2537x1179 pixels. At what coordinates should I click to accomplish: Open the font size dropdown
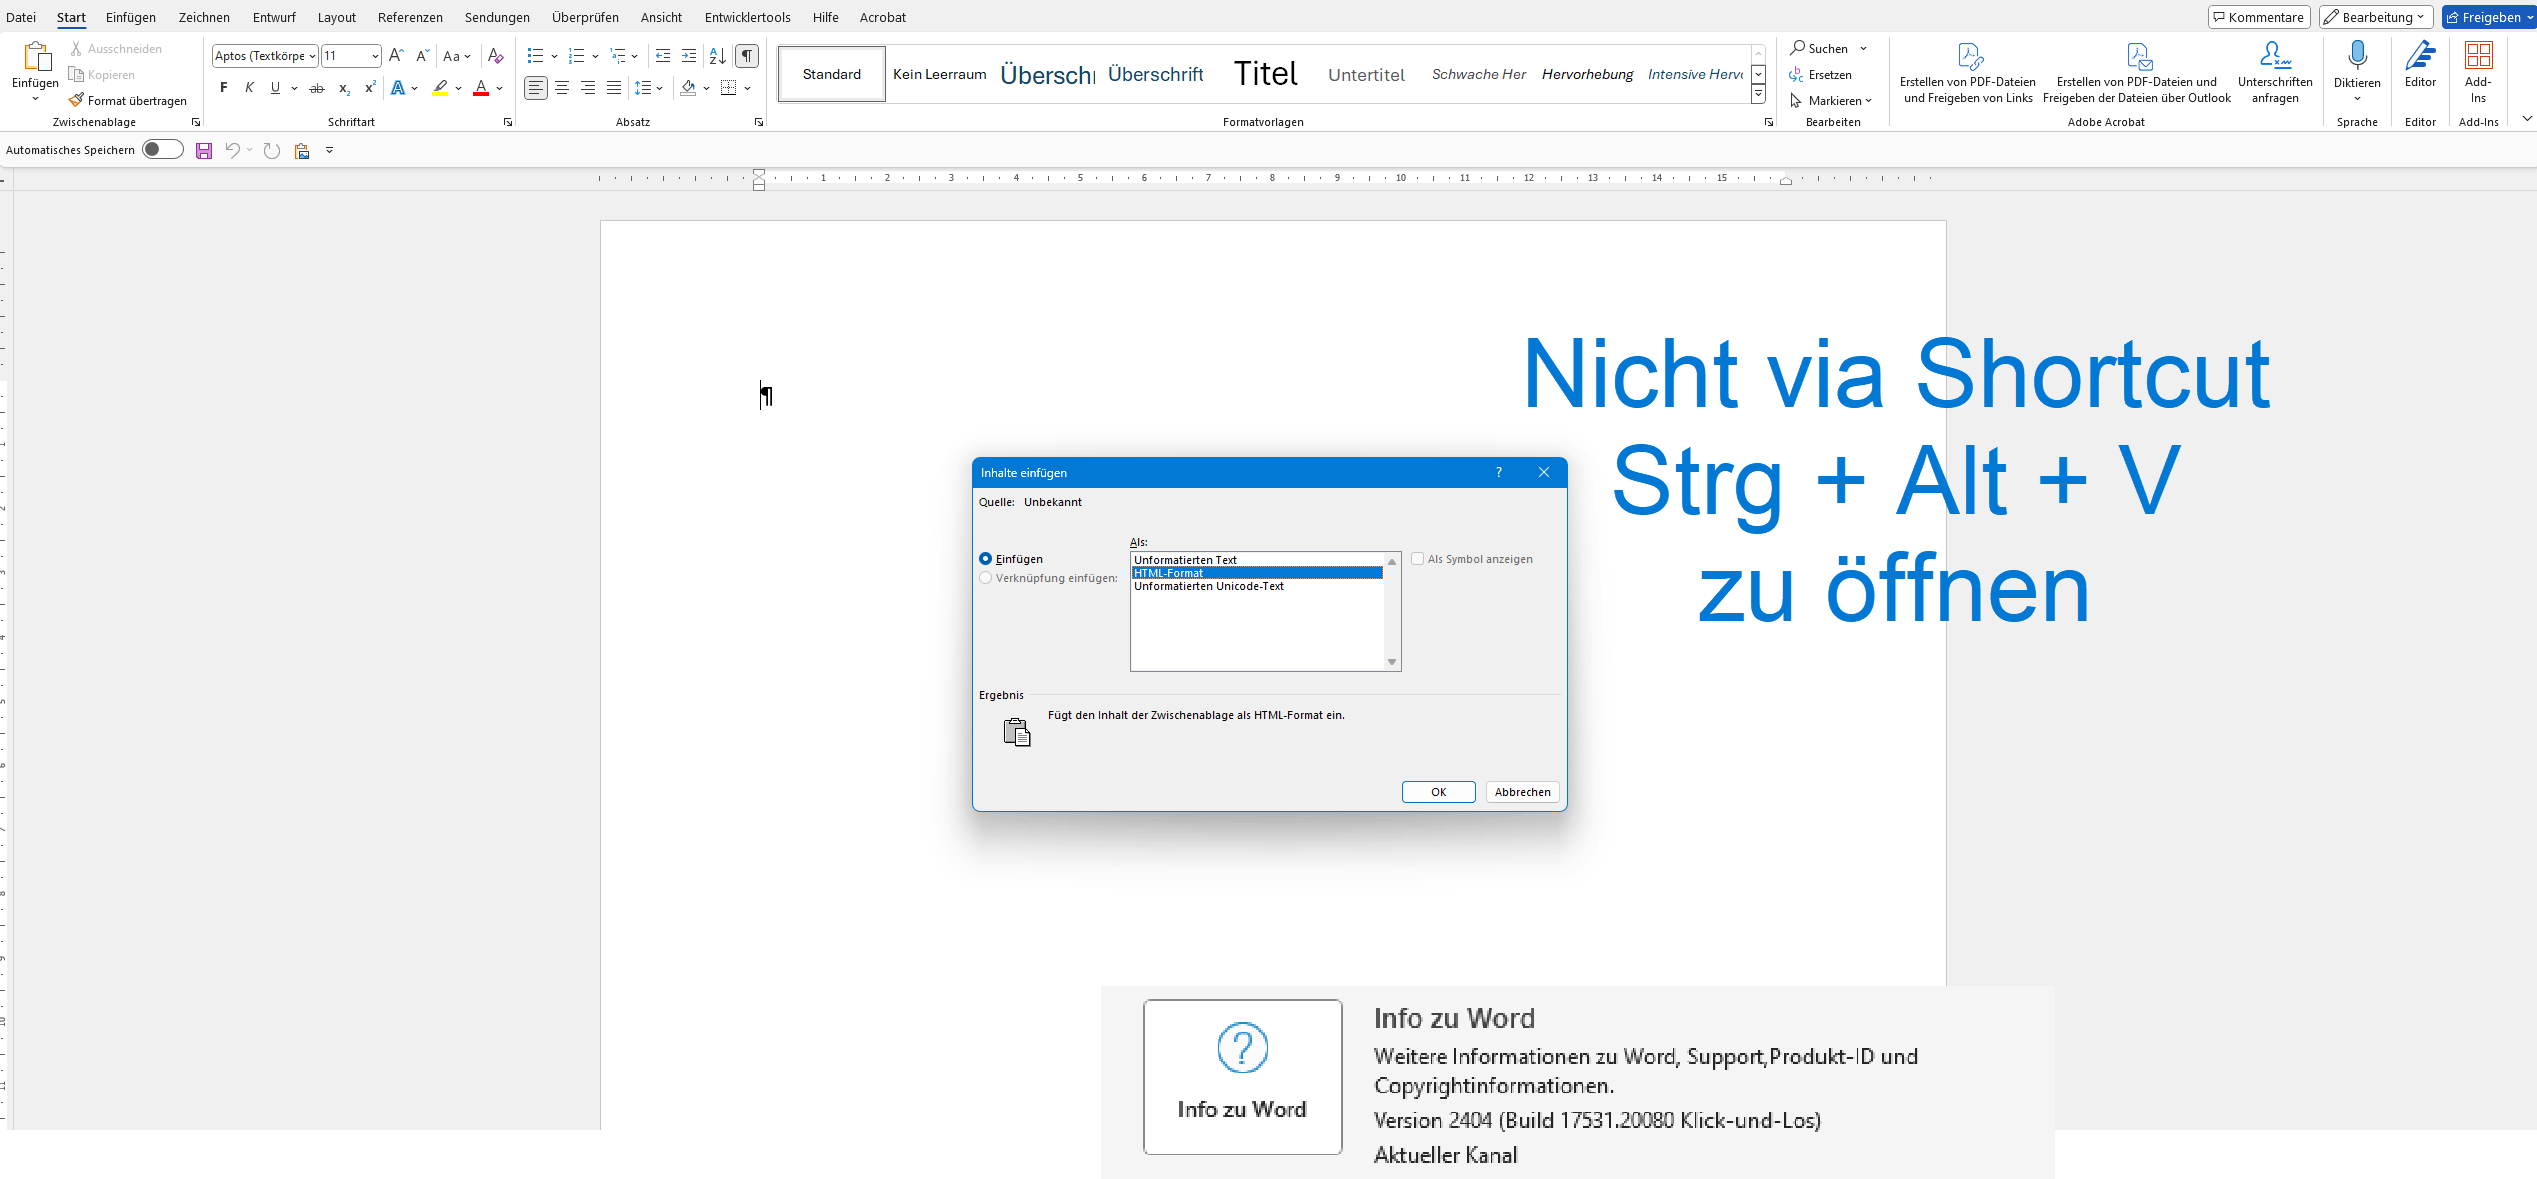[x=372, y=56]
